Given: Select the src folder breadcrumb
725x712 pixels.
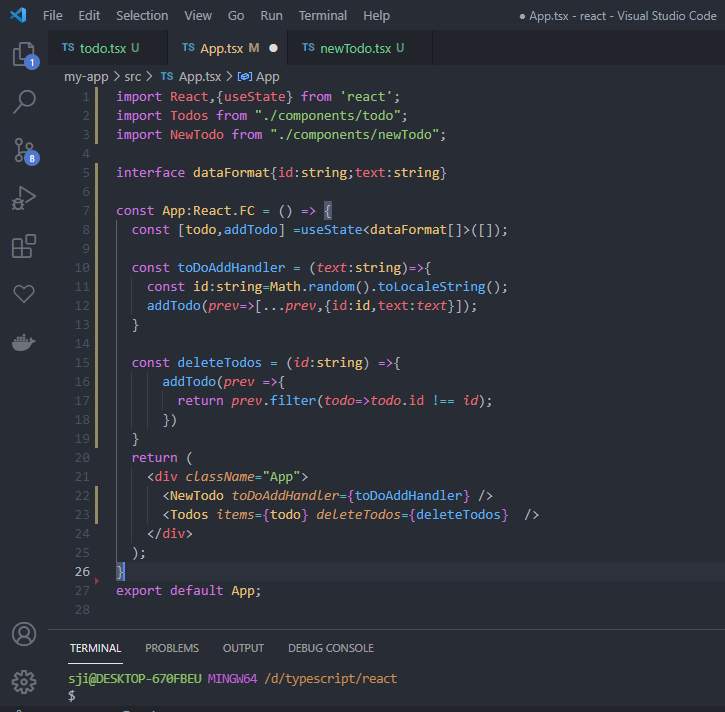Looking at the screenshot, I should [133, 76].
